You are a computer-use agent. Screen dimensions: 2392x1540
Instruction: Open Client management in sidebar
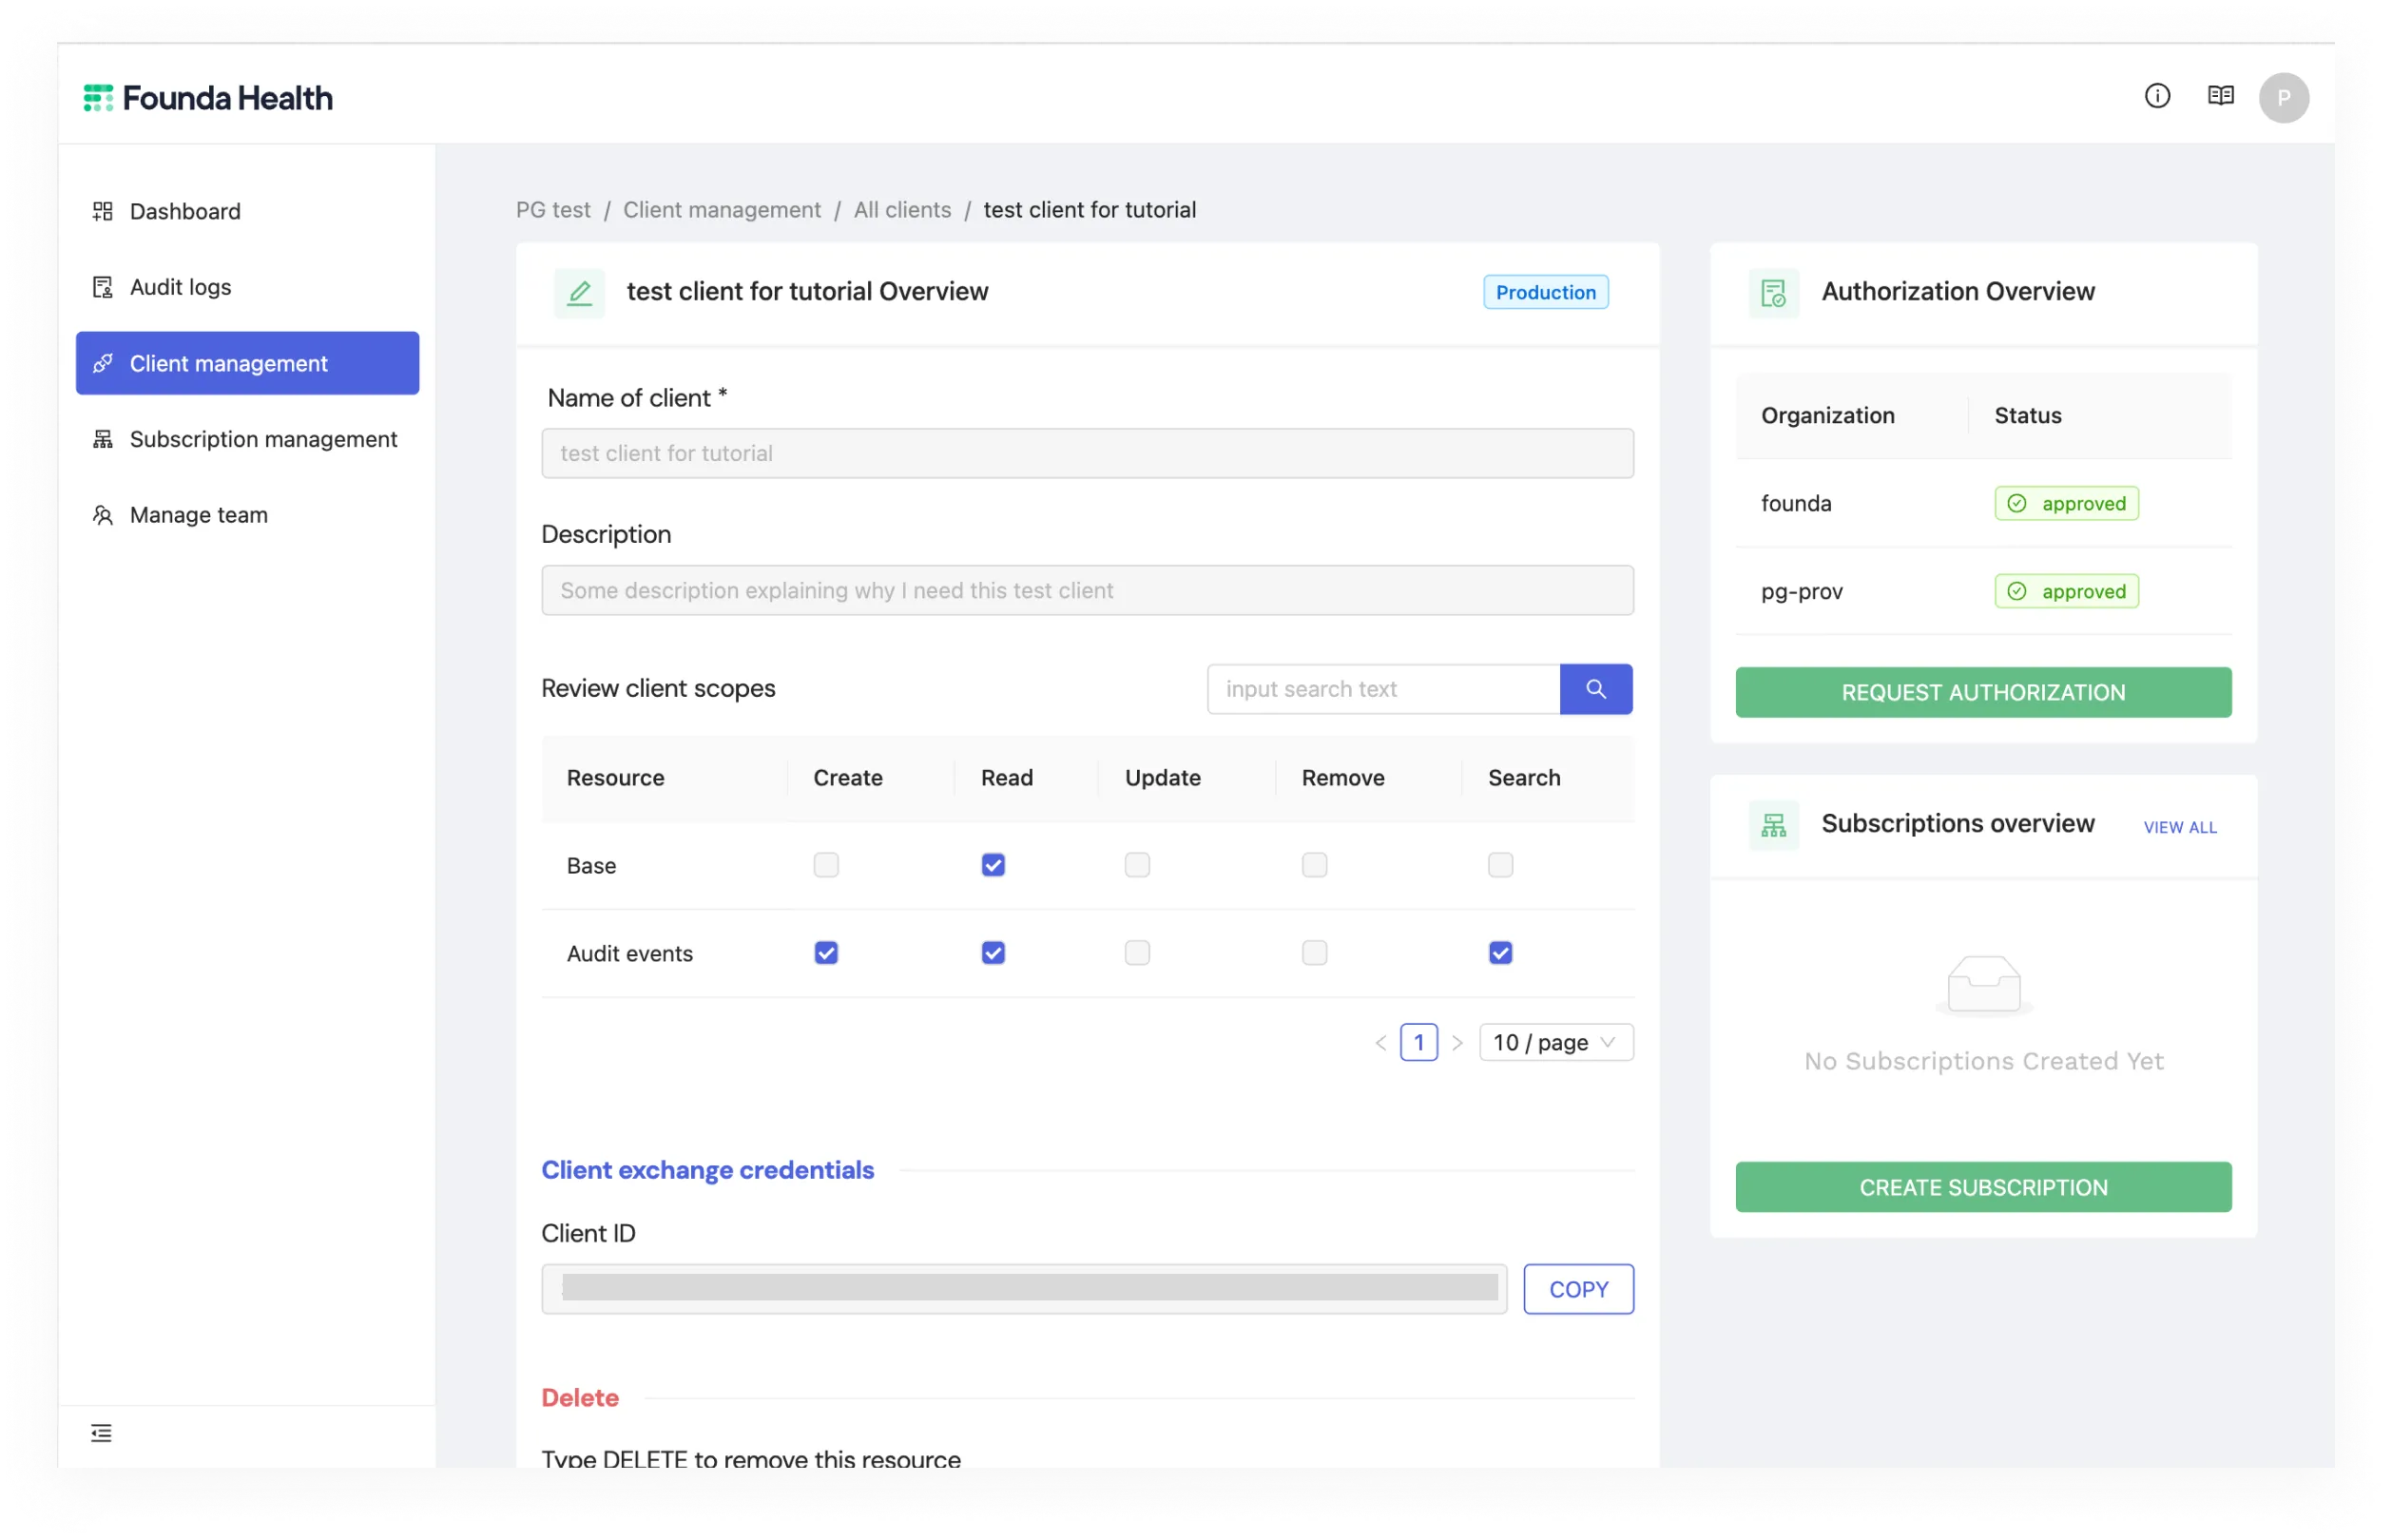(247, 363)
